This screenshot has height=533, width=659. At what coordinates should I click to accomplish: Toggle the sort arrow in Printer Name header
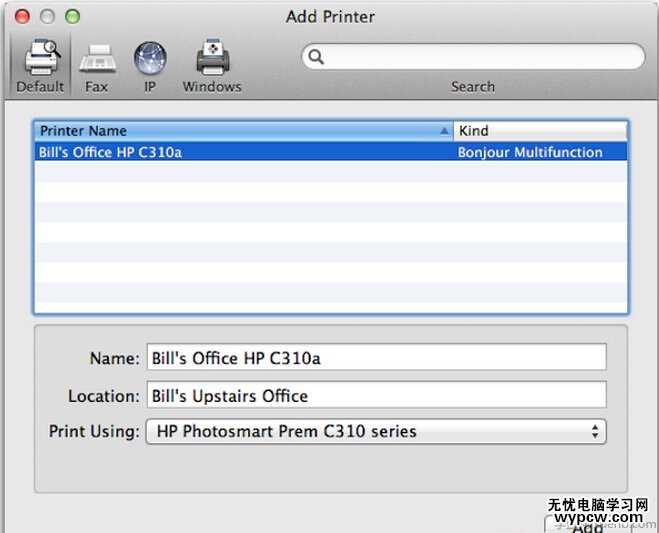pyautogui.click(x=444, y=131)
